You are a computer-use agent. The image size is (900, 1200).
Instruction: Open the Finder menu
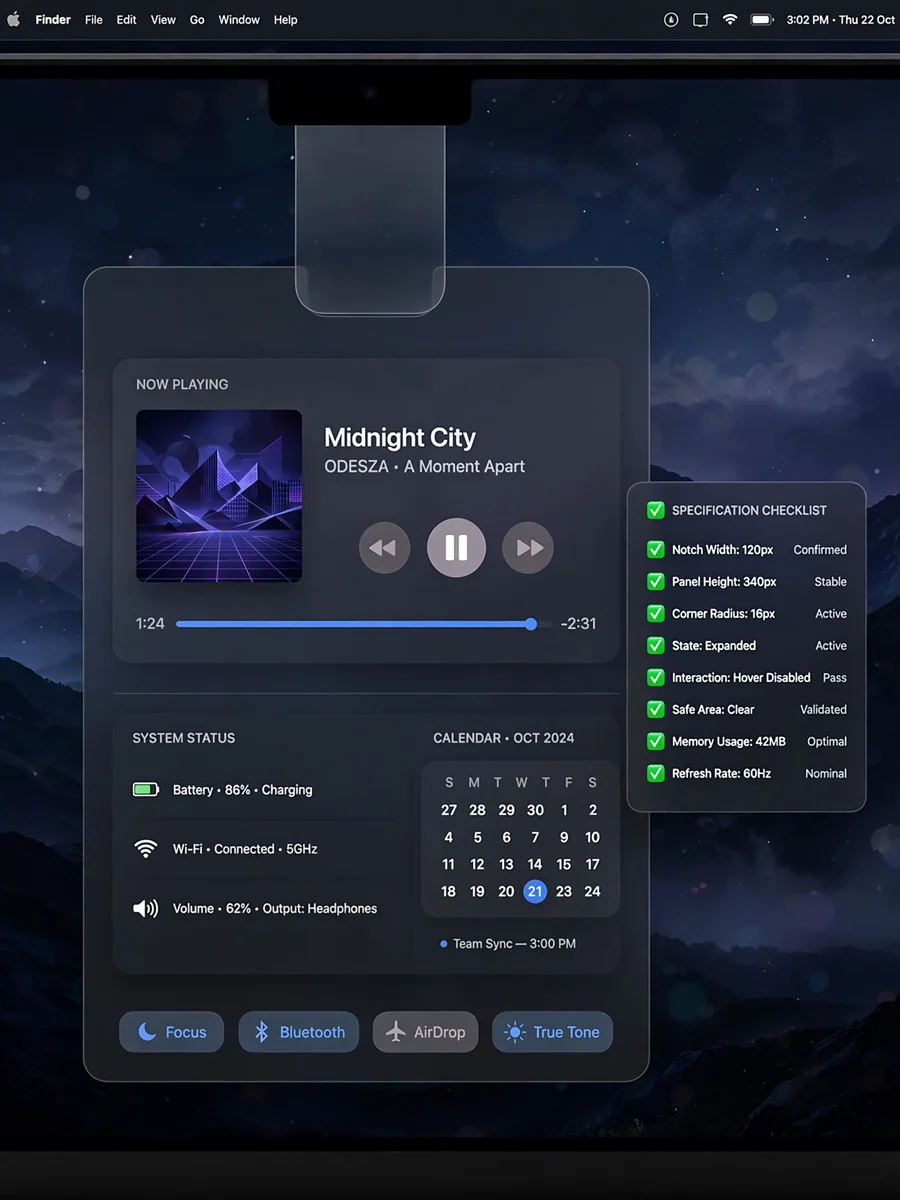(53, 20)
